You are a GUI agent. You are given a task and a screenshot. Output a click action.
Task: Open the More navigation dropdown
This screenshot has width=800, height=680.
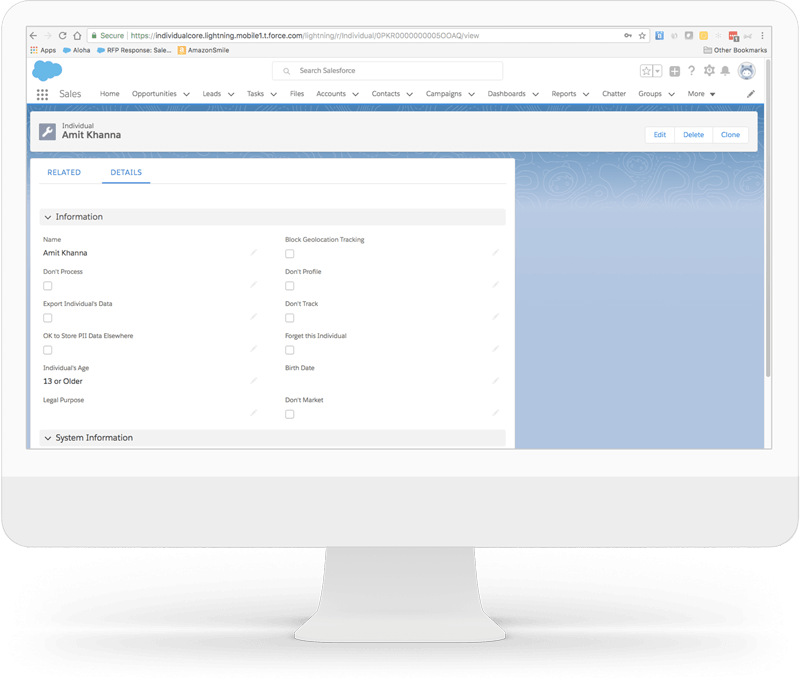(x=702, y=94)
